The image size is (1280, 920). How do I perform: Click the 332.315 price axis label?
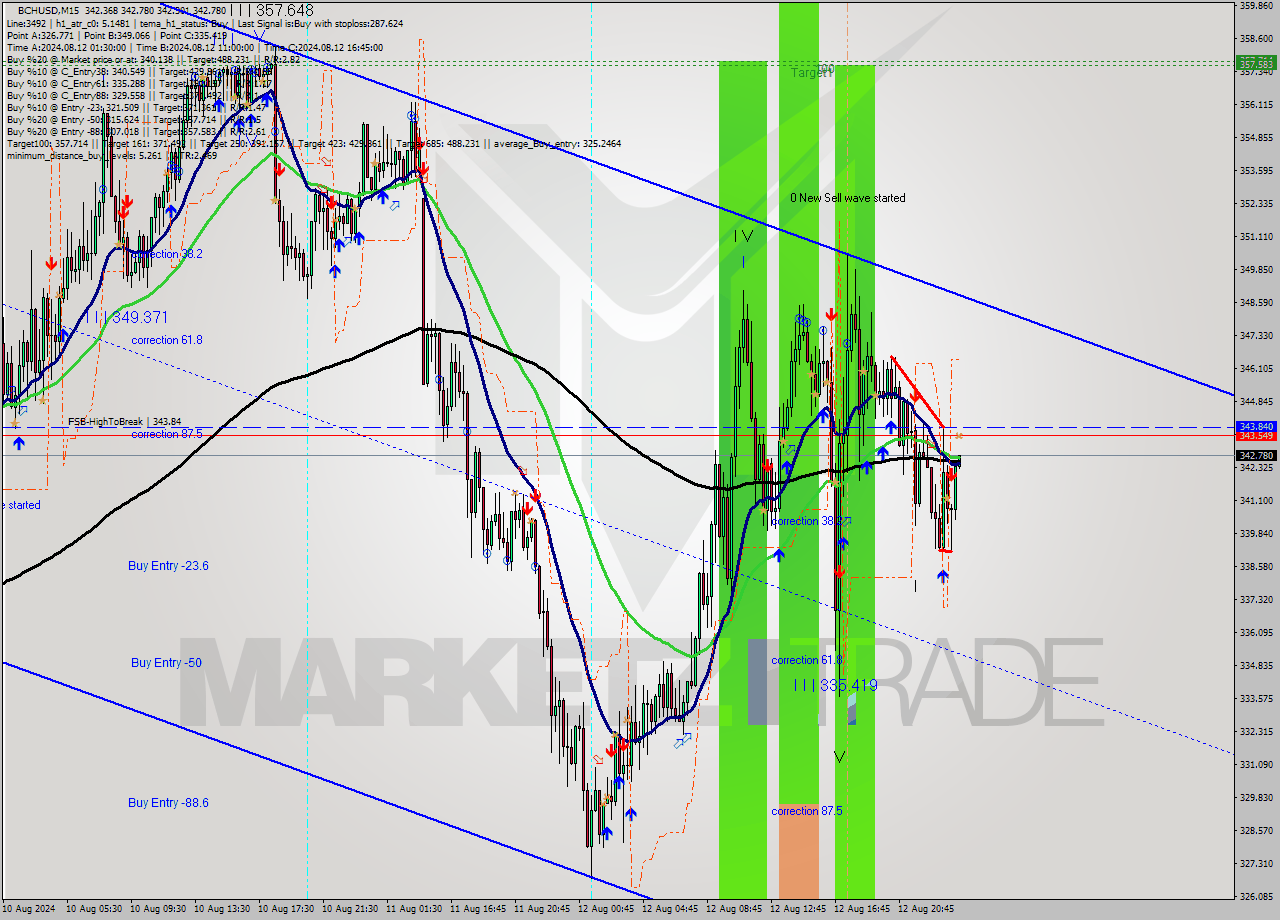(1256, 732)
